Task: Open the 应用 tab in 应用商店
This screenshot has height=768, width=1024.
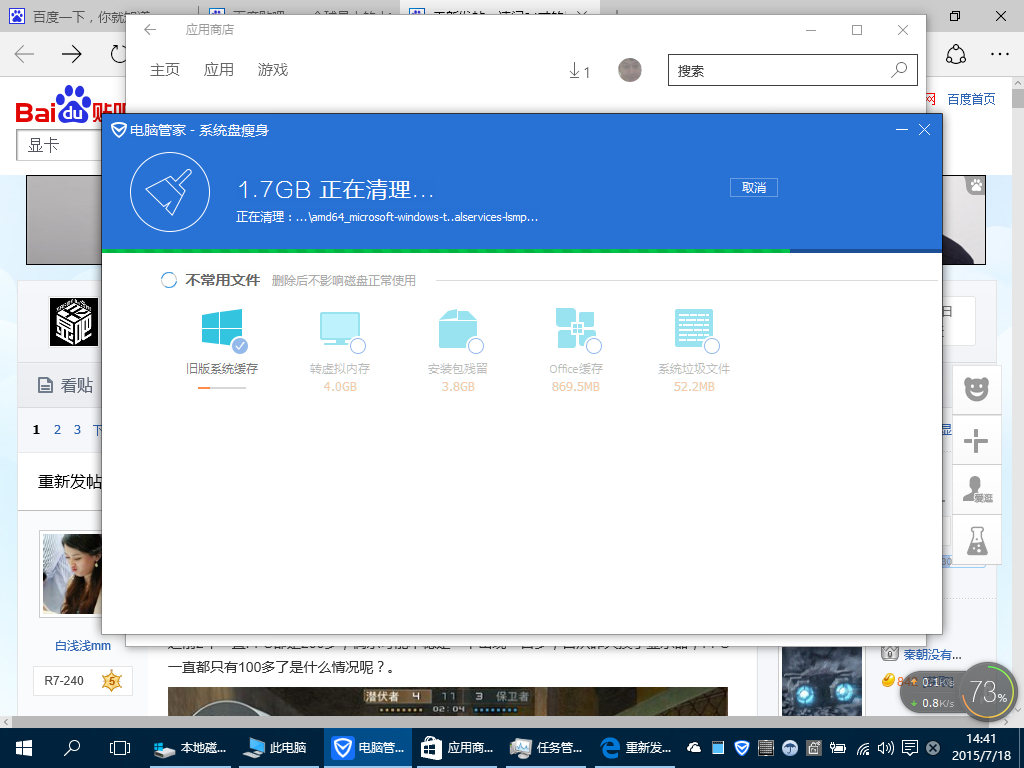Action: (219, 70)
